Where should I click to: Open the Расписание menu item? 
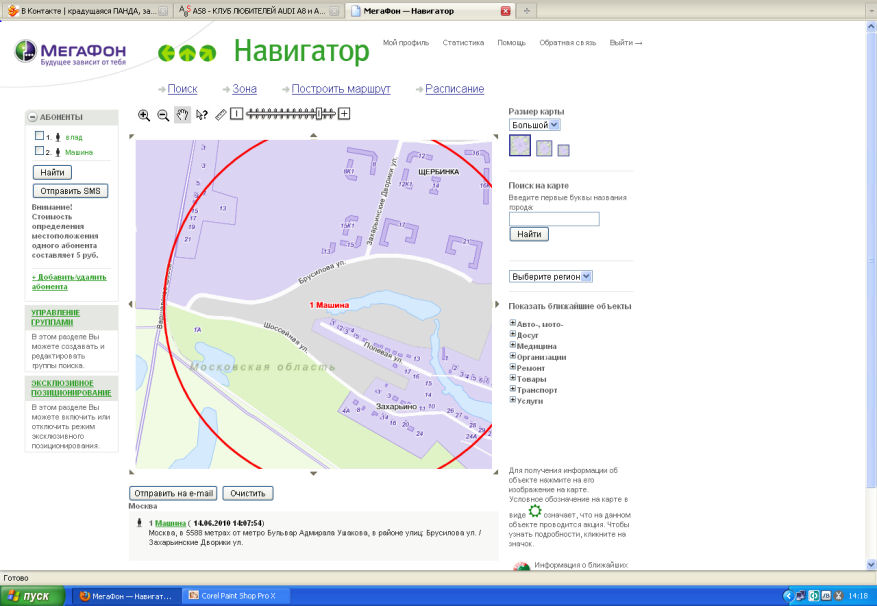click(454, 89)
